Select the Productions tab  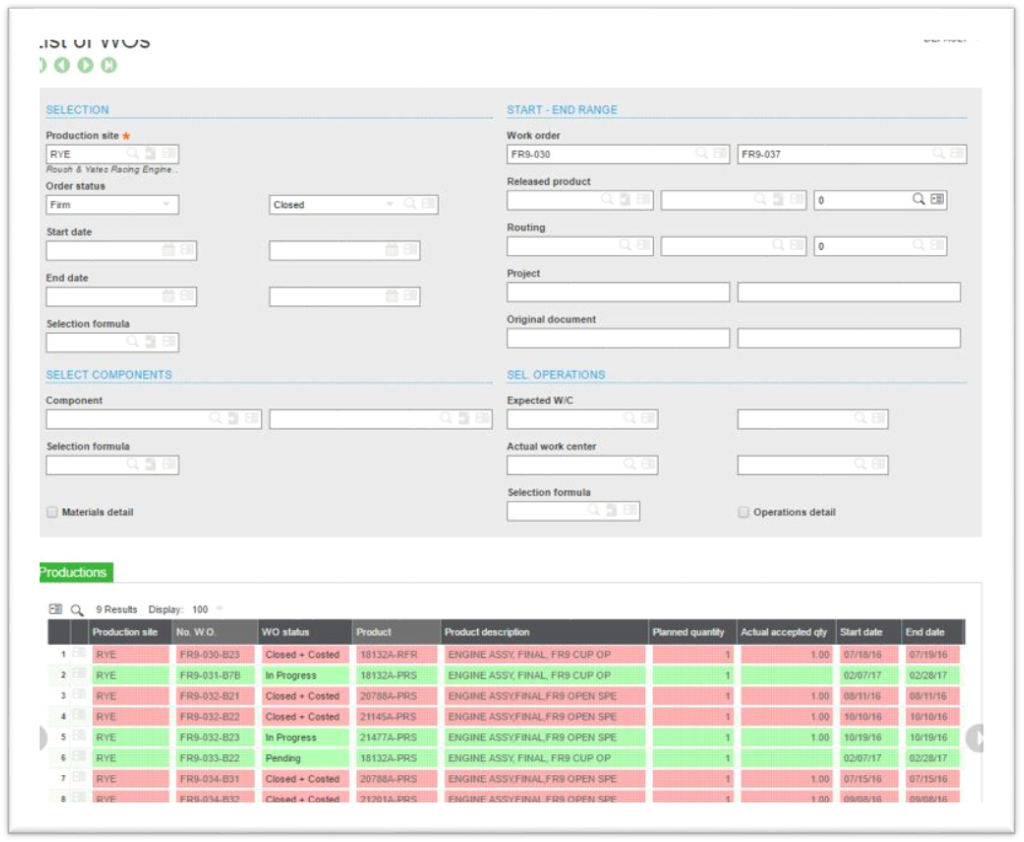tap(75, 572)
